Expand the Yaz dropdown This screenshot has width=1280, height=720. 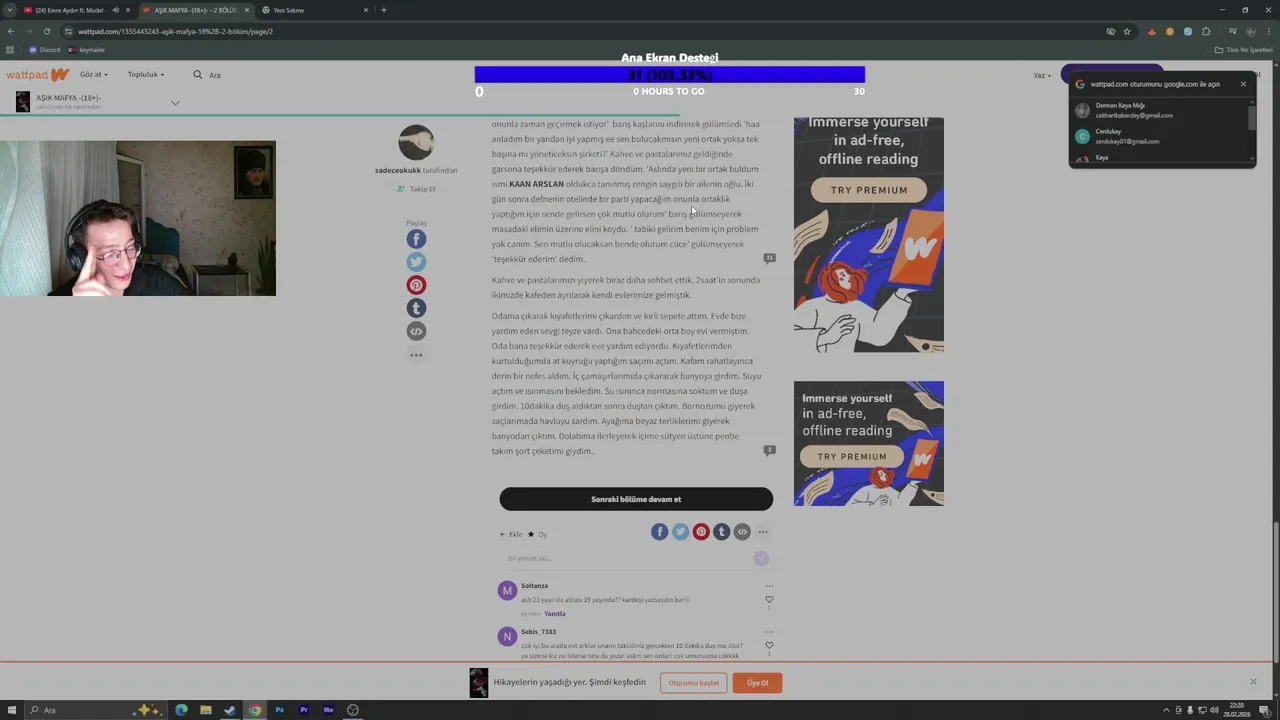tap(1042, 75)
